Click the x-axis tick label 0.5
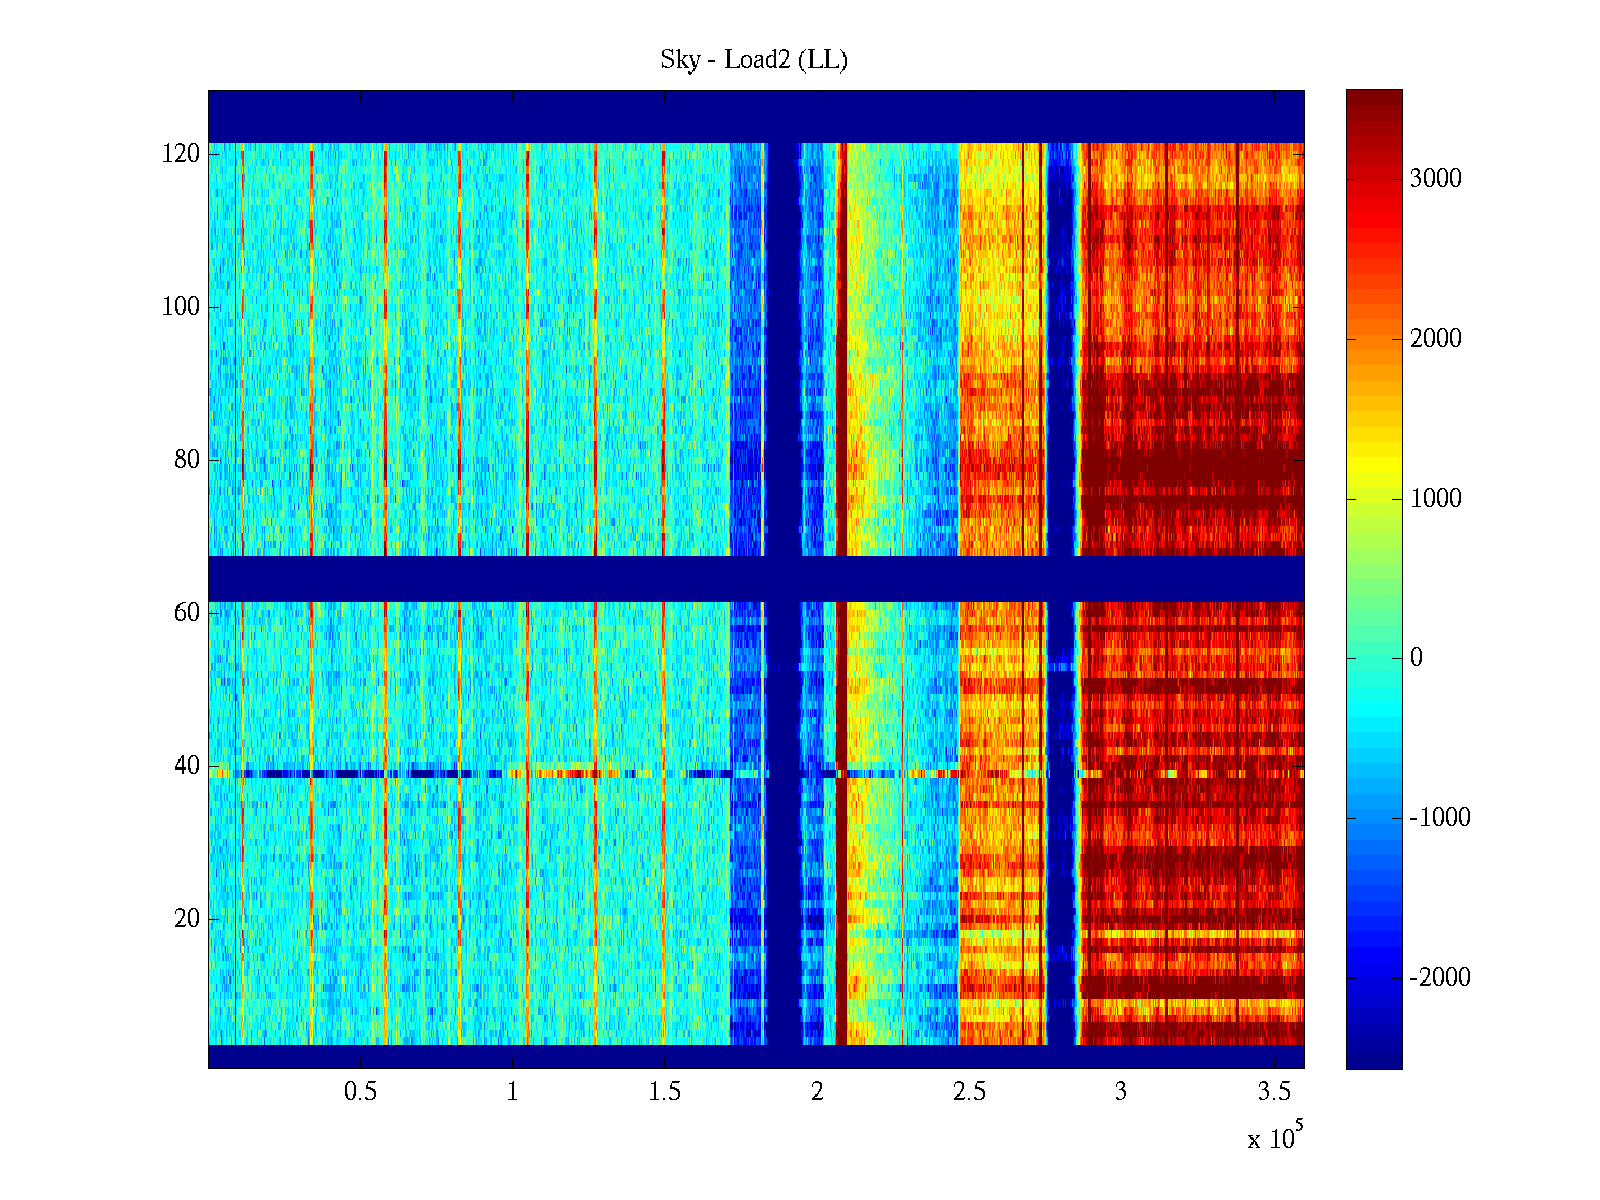This screenshot has width=1600, height=1200. 360,1092
